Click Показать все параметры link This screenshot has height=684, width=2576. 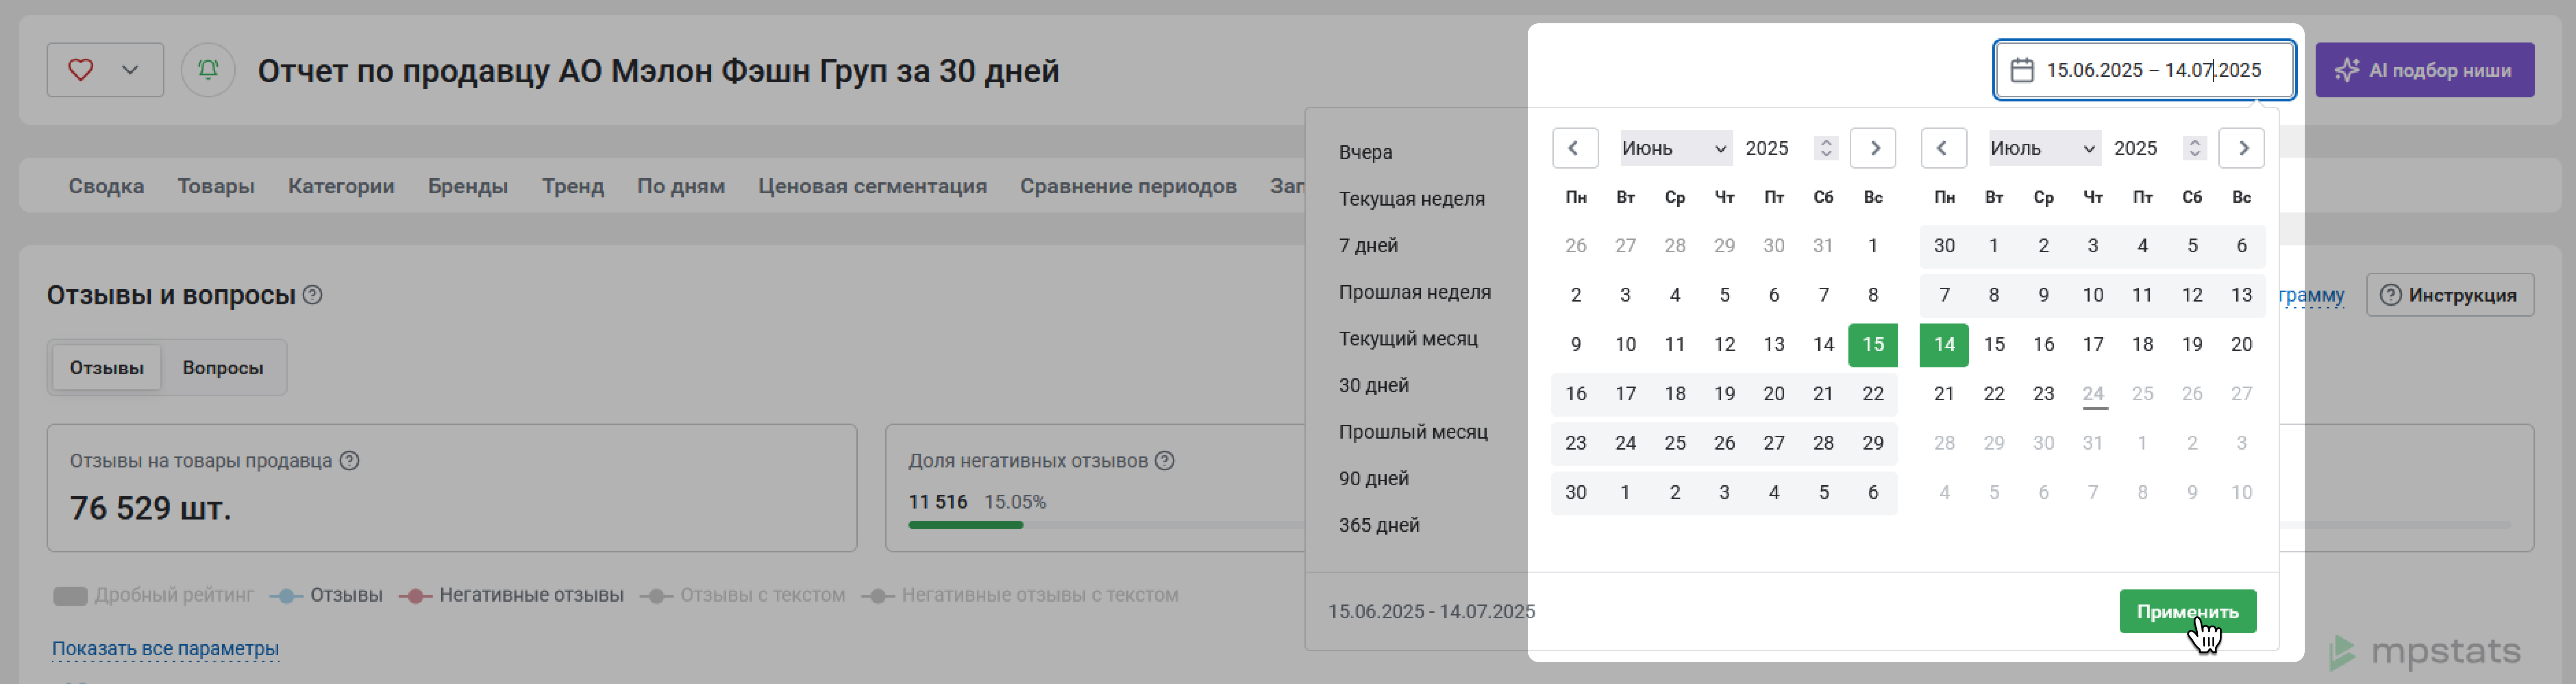(x=165, y=649)
